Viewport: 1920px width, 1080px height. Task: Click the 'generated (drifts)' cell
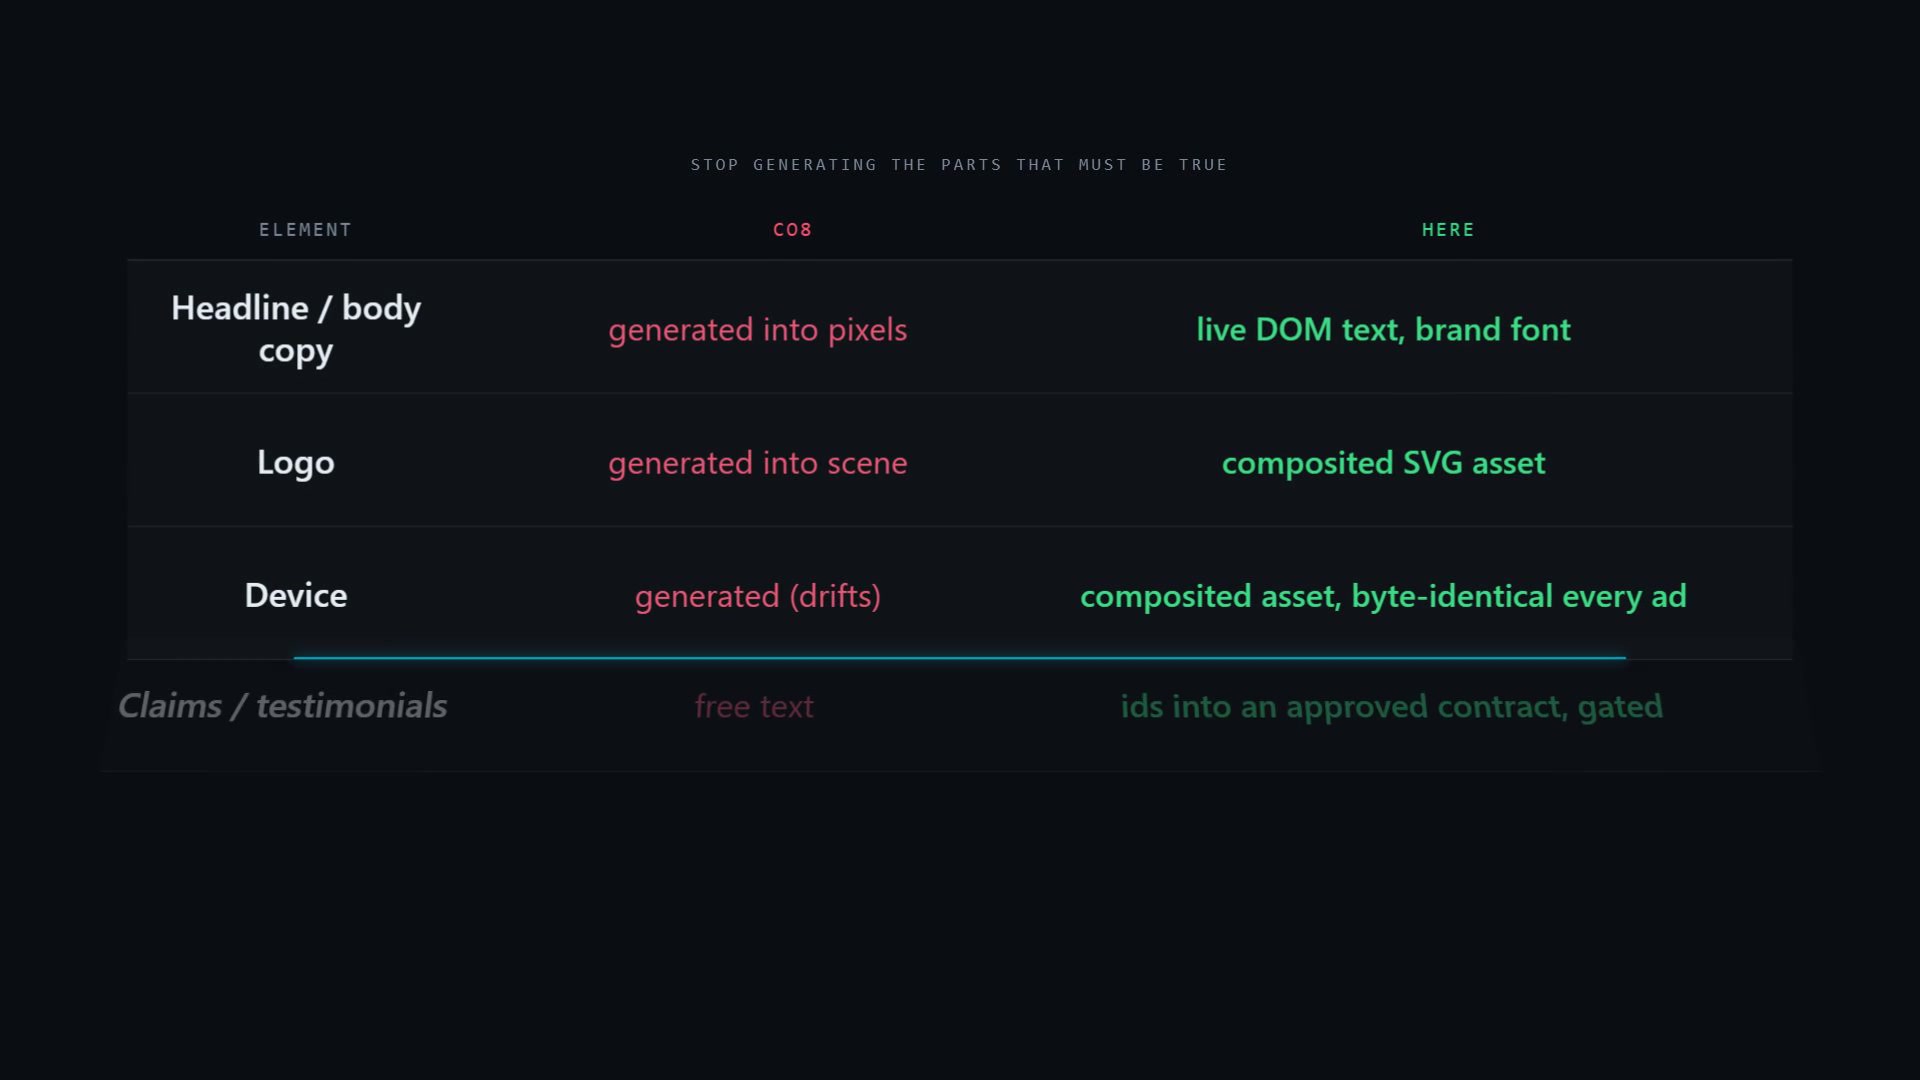[758, 596]
